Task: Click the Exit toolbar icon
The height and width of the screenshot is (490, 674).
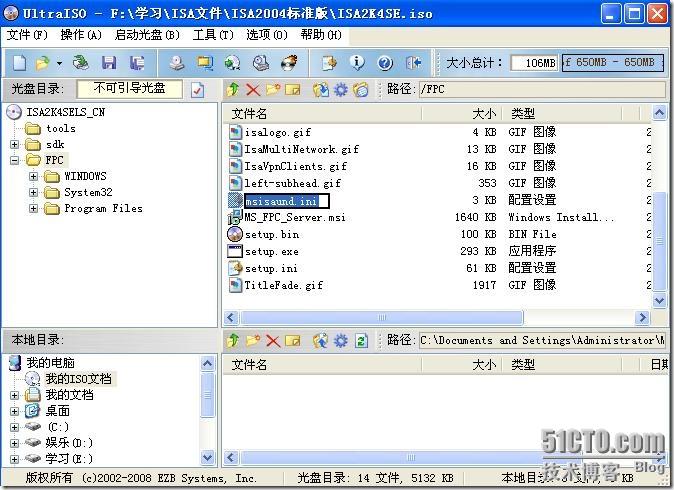Action: (413, 64)
